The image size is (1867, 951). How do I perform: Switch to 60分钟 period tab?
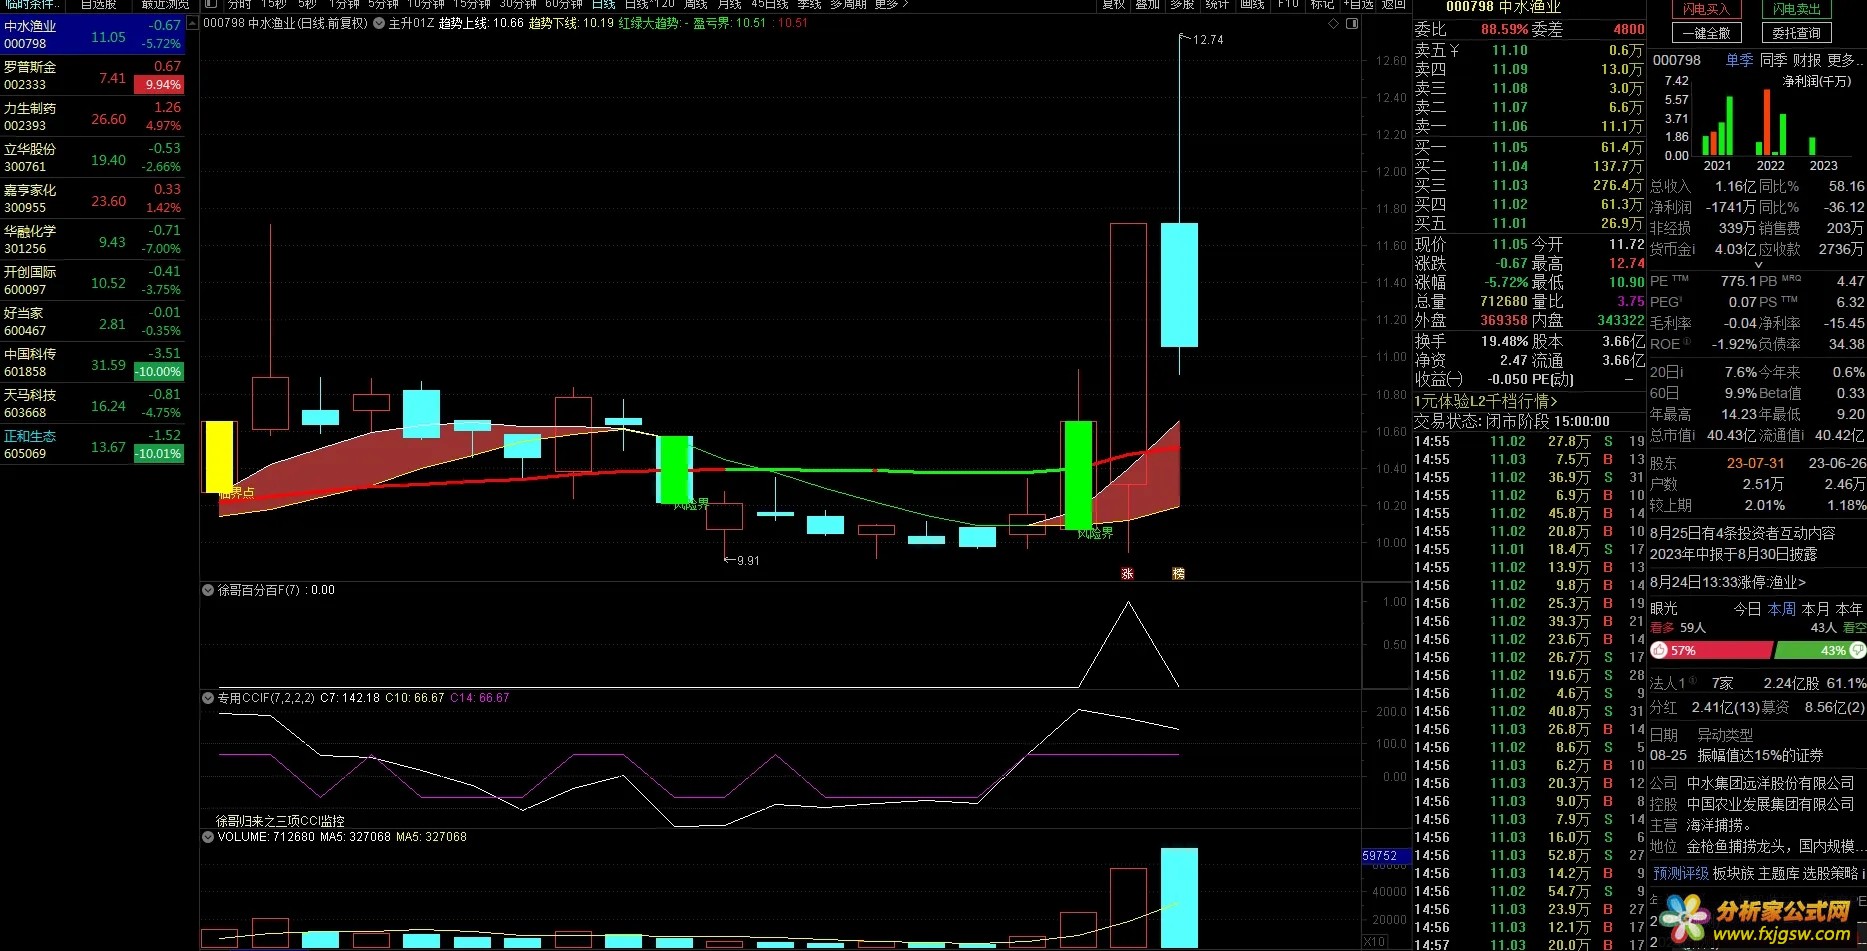click(564, 5)
